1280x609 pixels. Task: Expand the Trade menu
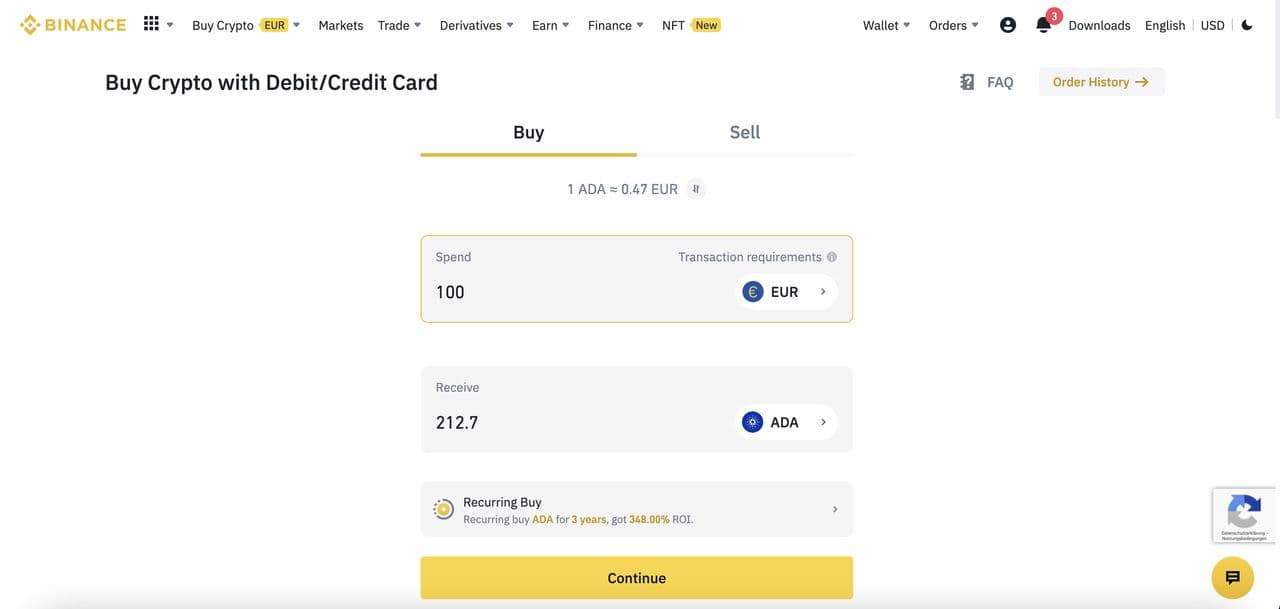[399, 25]
